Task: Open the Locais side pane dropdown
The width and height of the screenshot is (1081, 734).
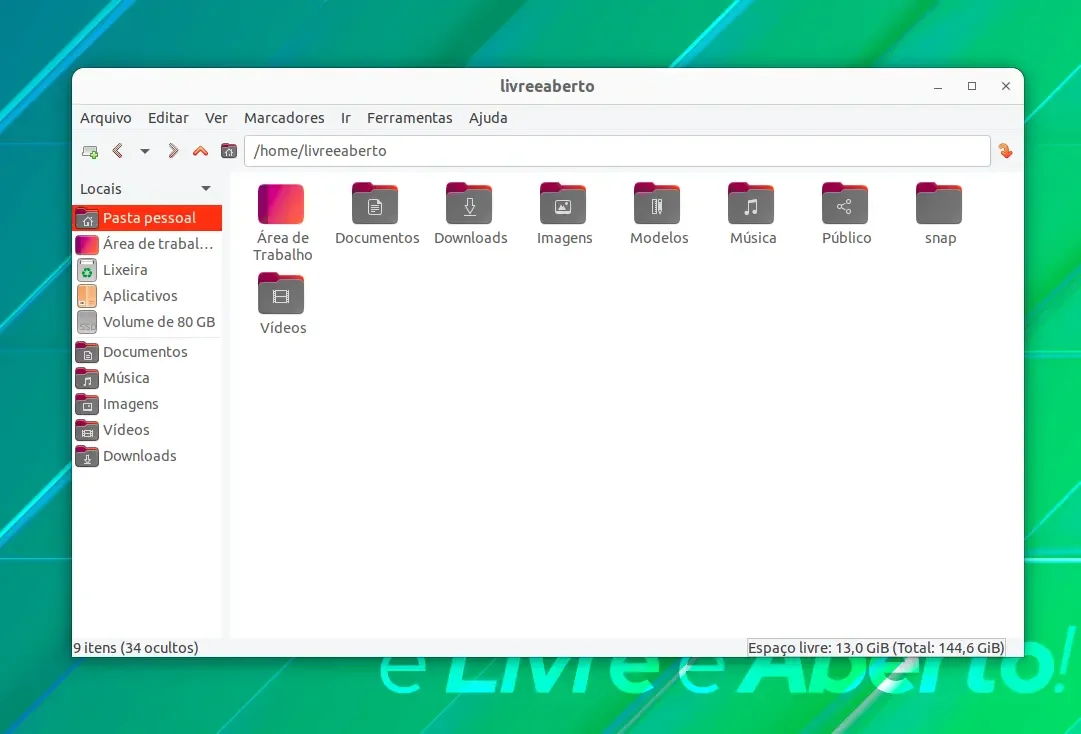Action: pos(206,189)
